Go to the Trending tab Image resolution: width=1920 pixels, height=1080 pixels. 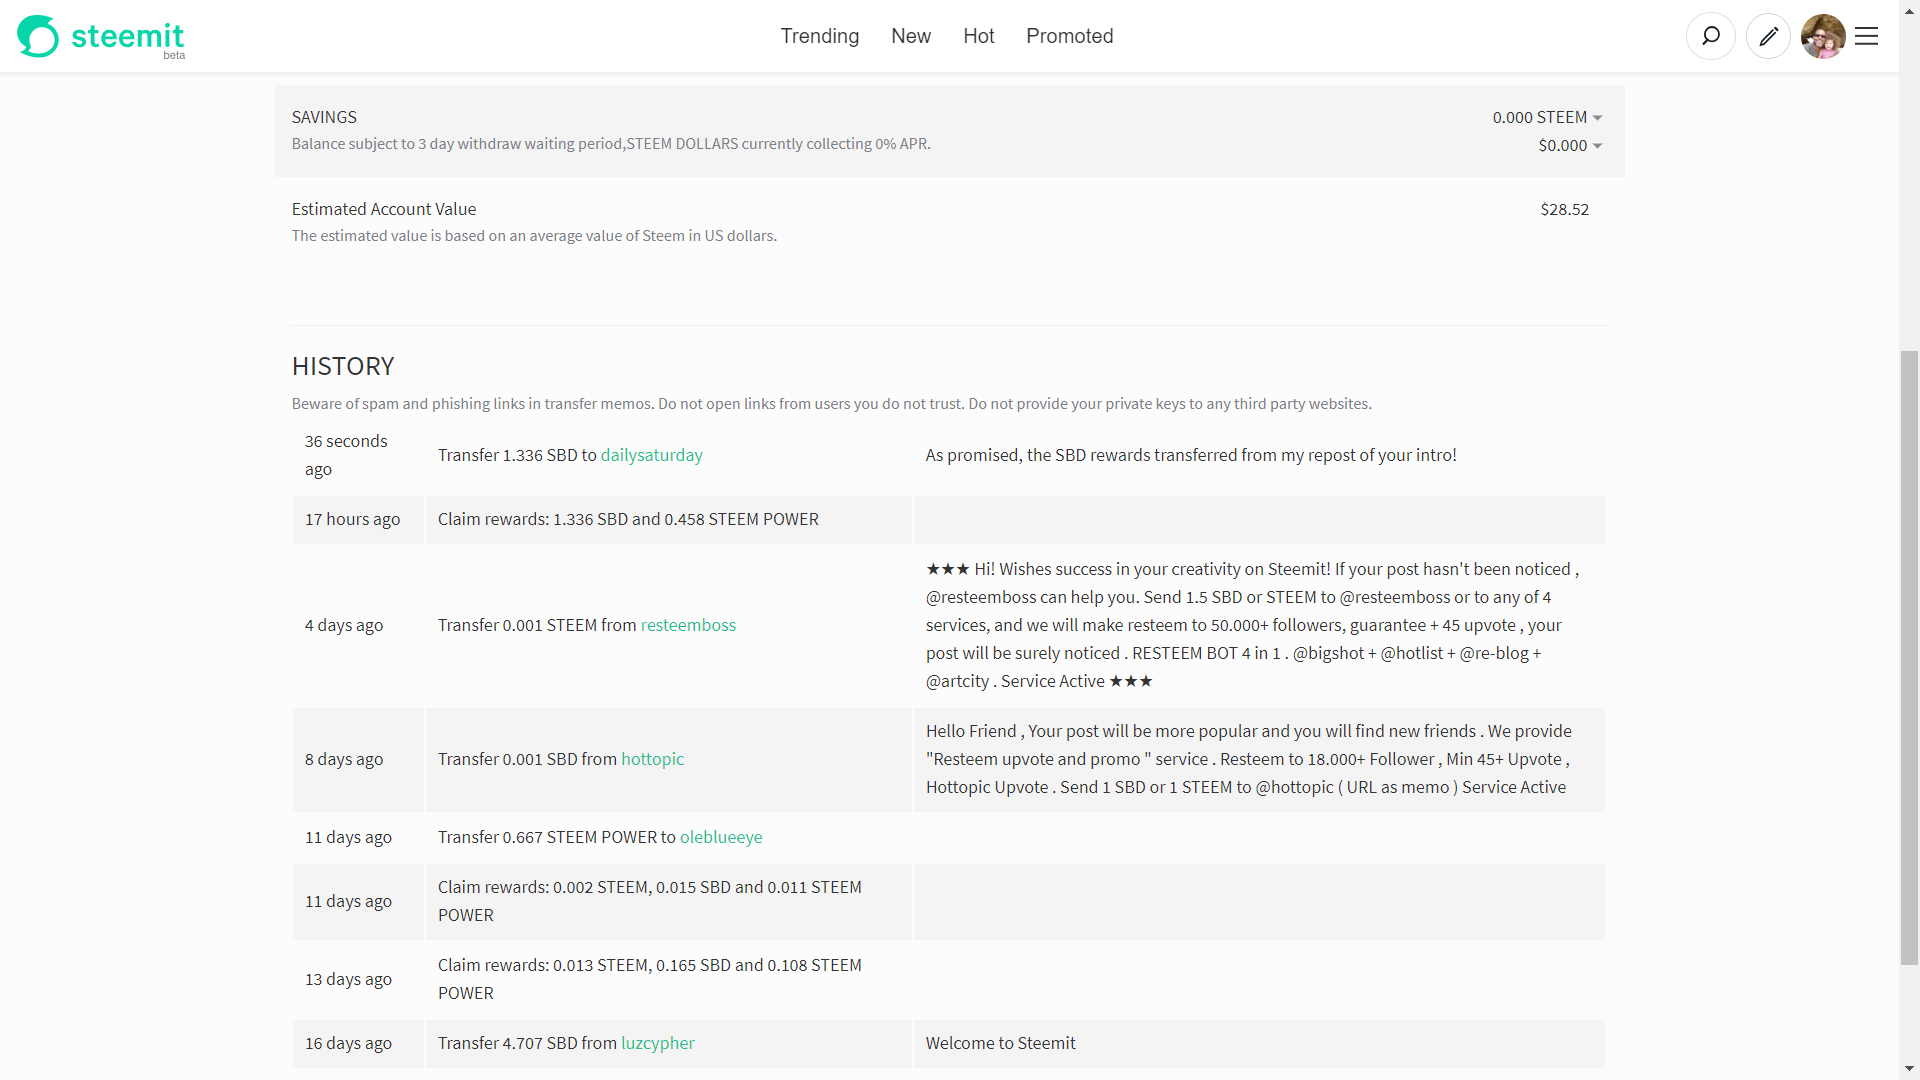click(819, 36)
